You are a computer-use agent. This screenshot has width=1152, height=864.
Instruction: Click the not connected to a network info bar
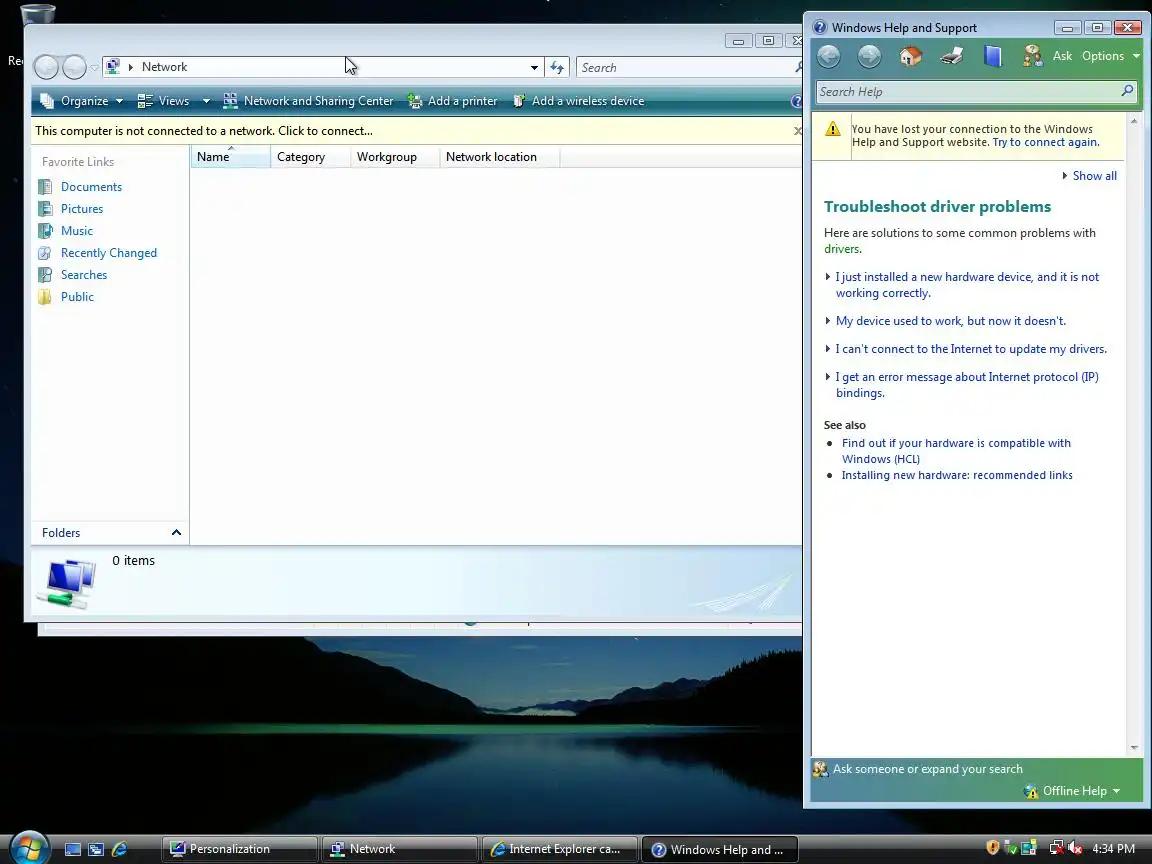(x=411, y=131)
